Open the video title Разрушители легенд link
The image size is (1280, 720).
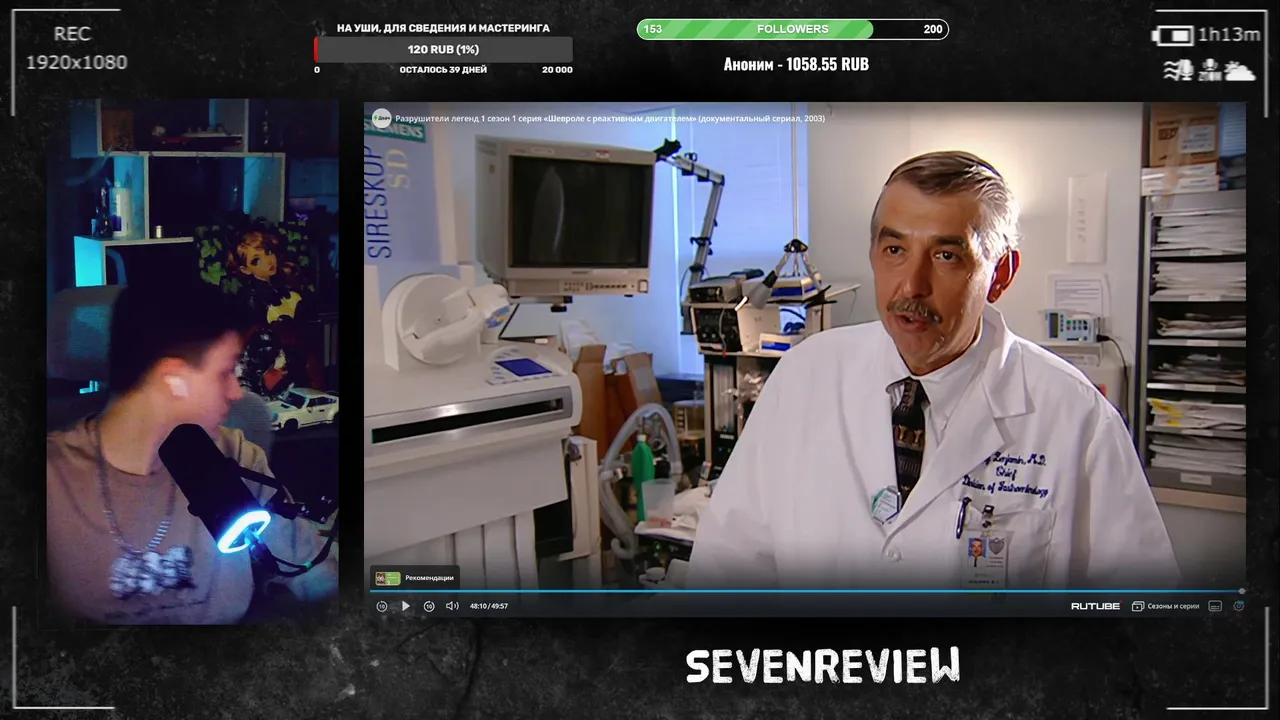click(610, 118)
